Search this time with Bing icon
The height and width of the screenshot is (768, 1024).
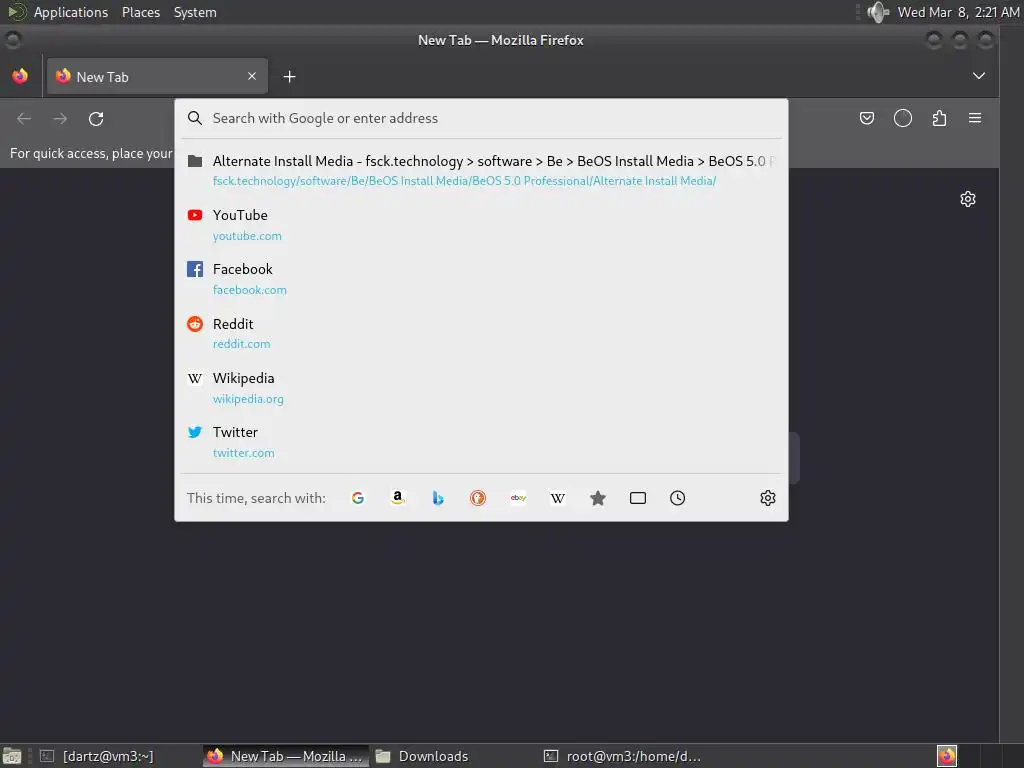[438, 498]
